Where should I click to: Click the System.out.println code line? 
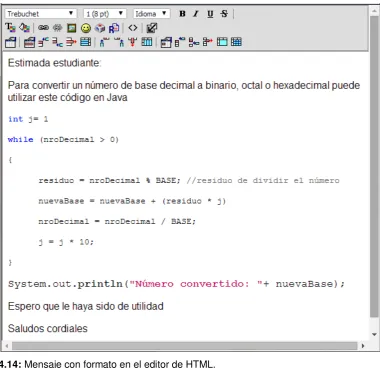click(176, 284)
